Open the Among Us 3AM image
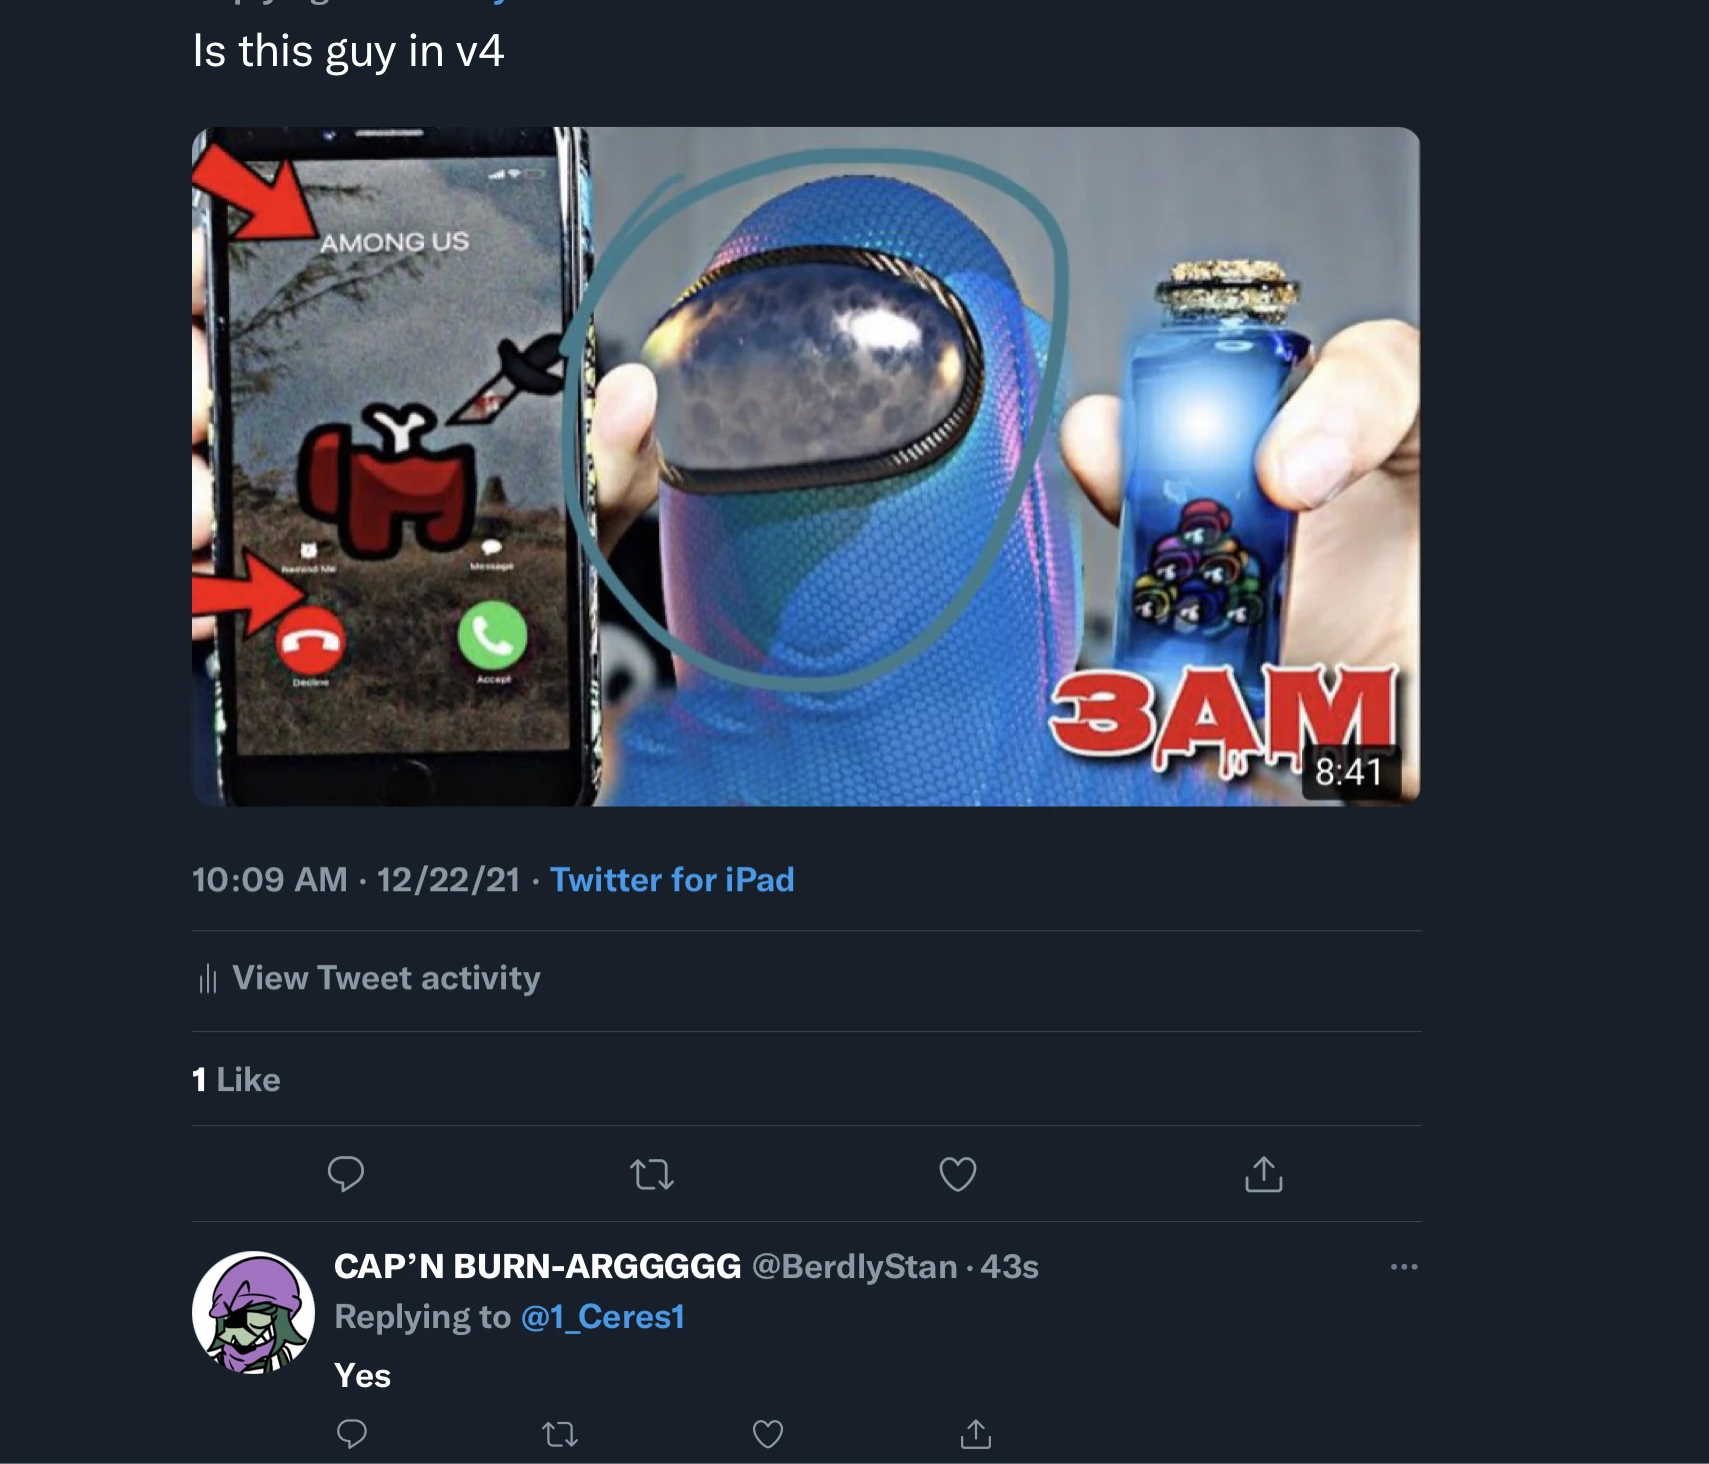Screen dimensions: 1709x1464 pos(805,466)
